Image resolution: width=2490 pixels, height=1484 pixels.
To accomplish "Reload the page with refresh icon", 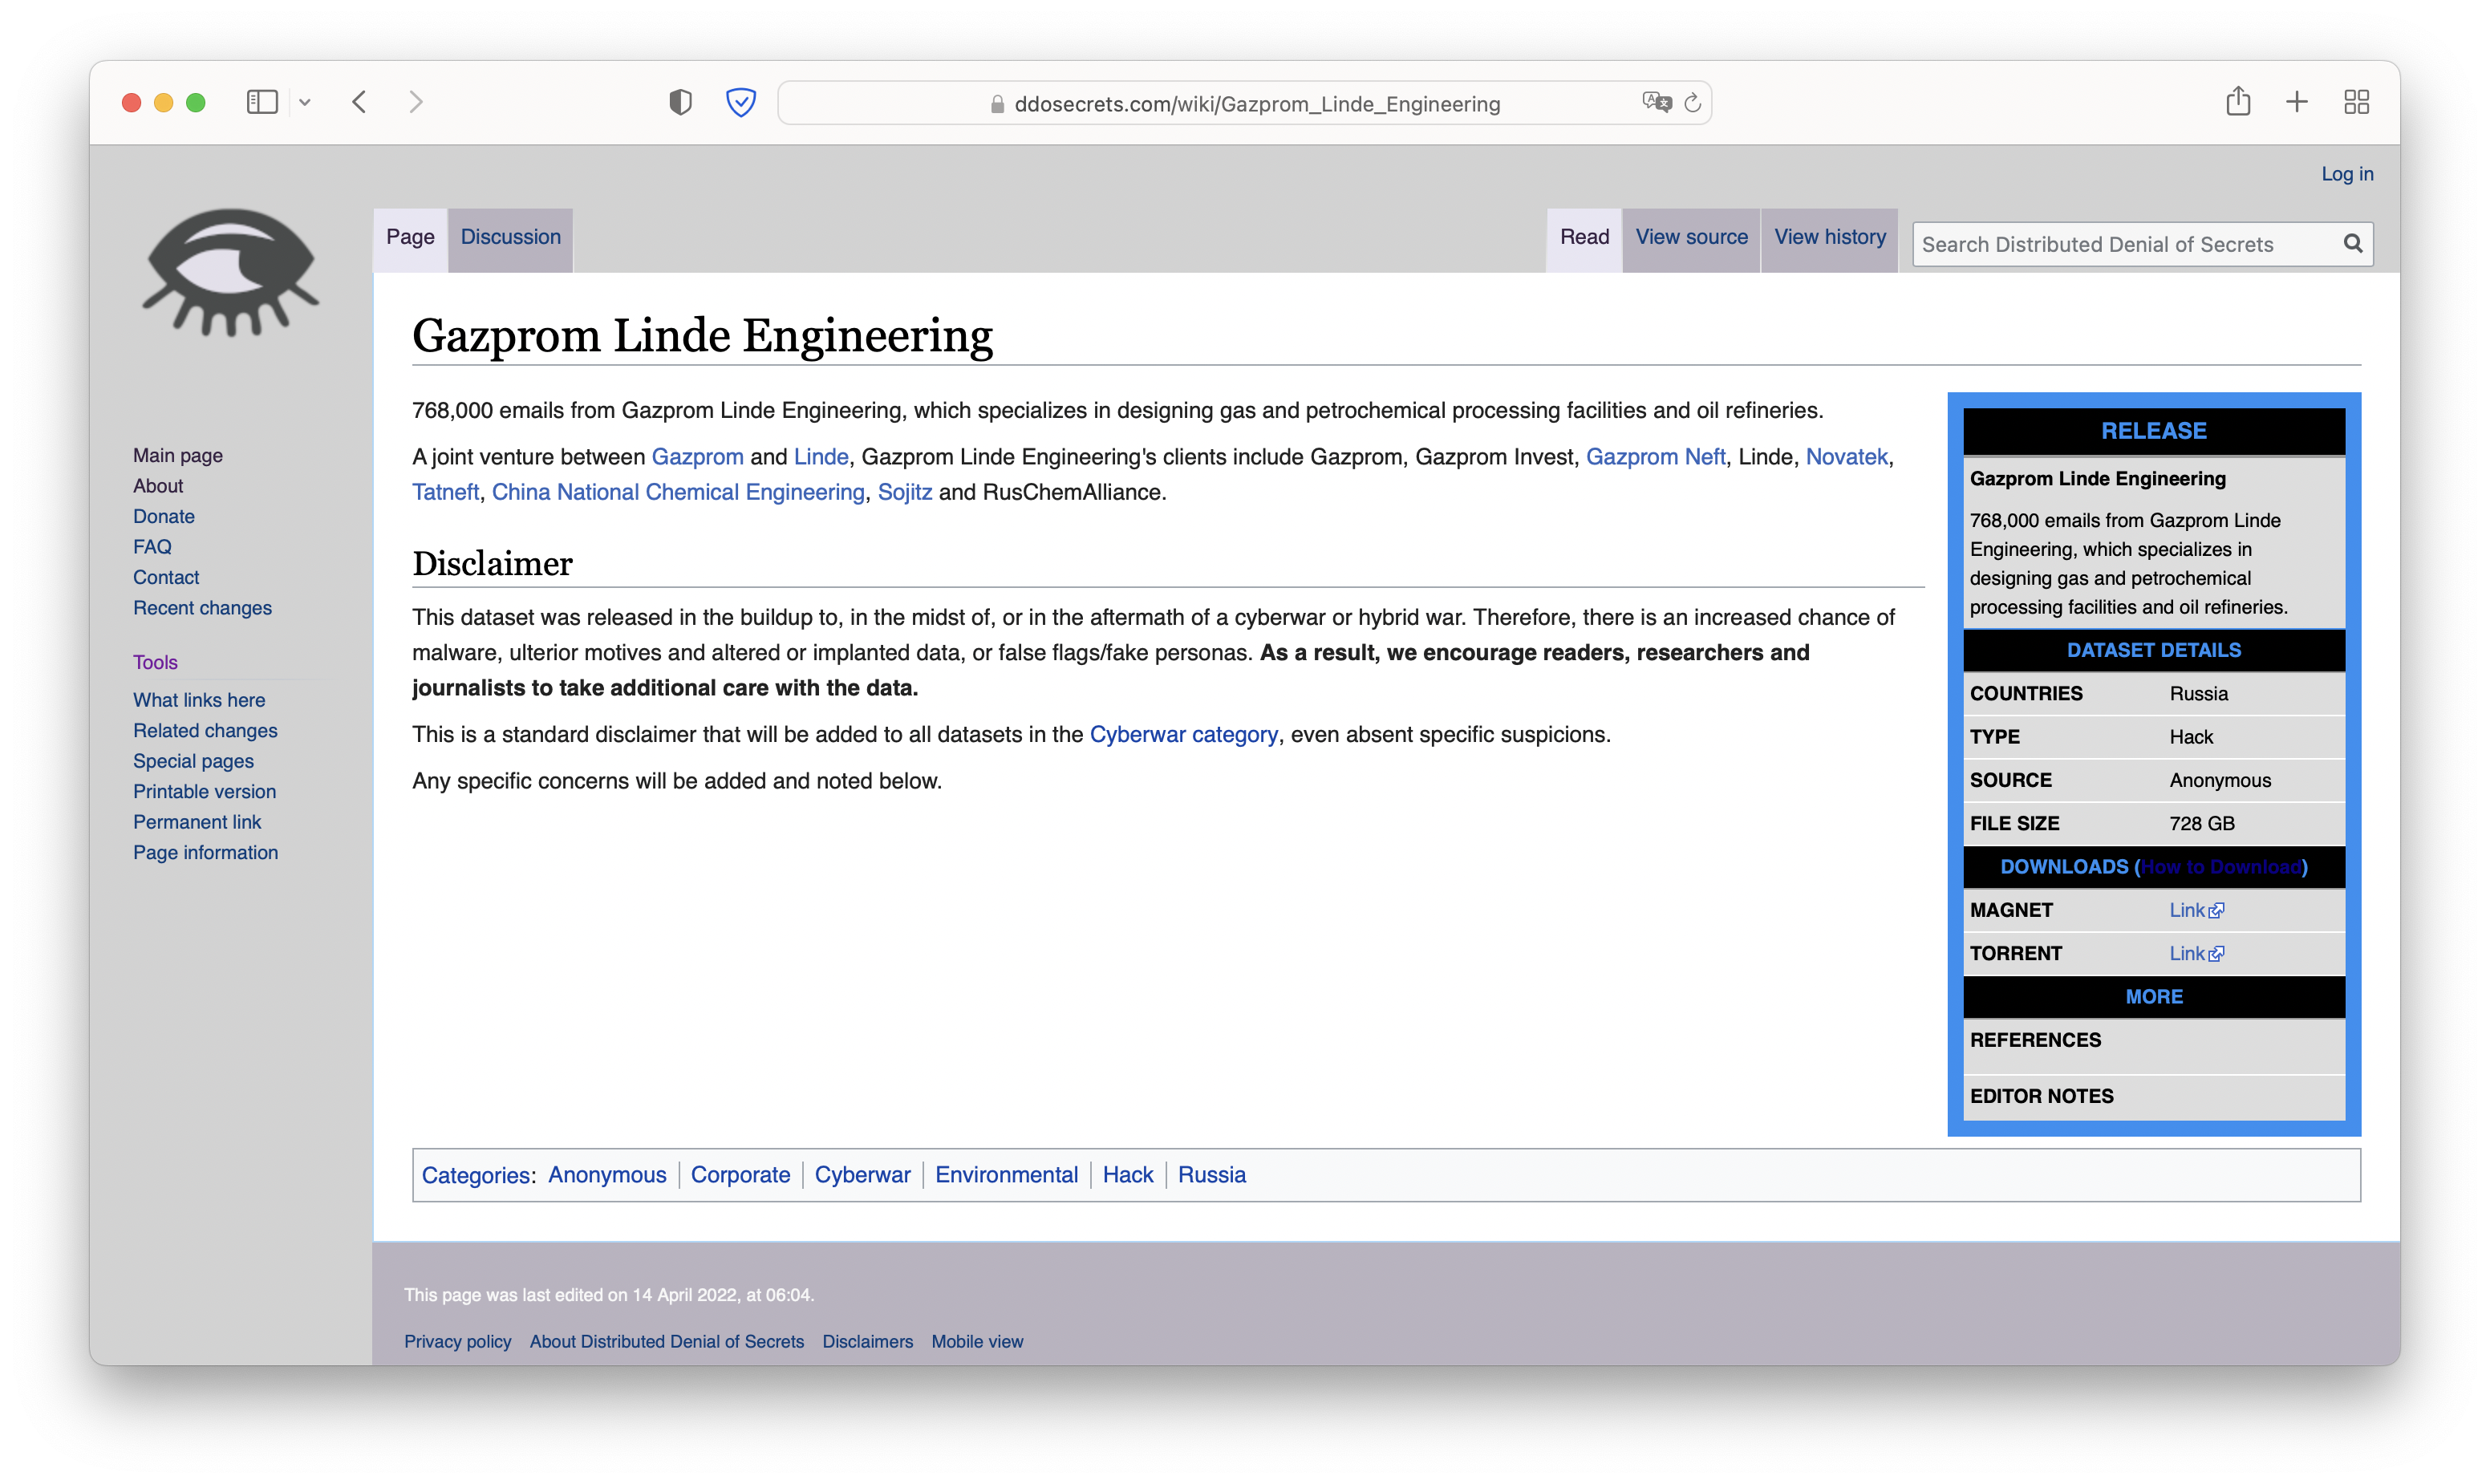I will (1692, 103).
